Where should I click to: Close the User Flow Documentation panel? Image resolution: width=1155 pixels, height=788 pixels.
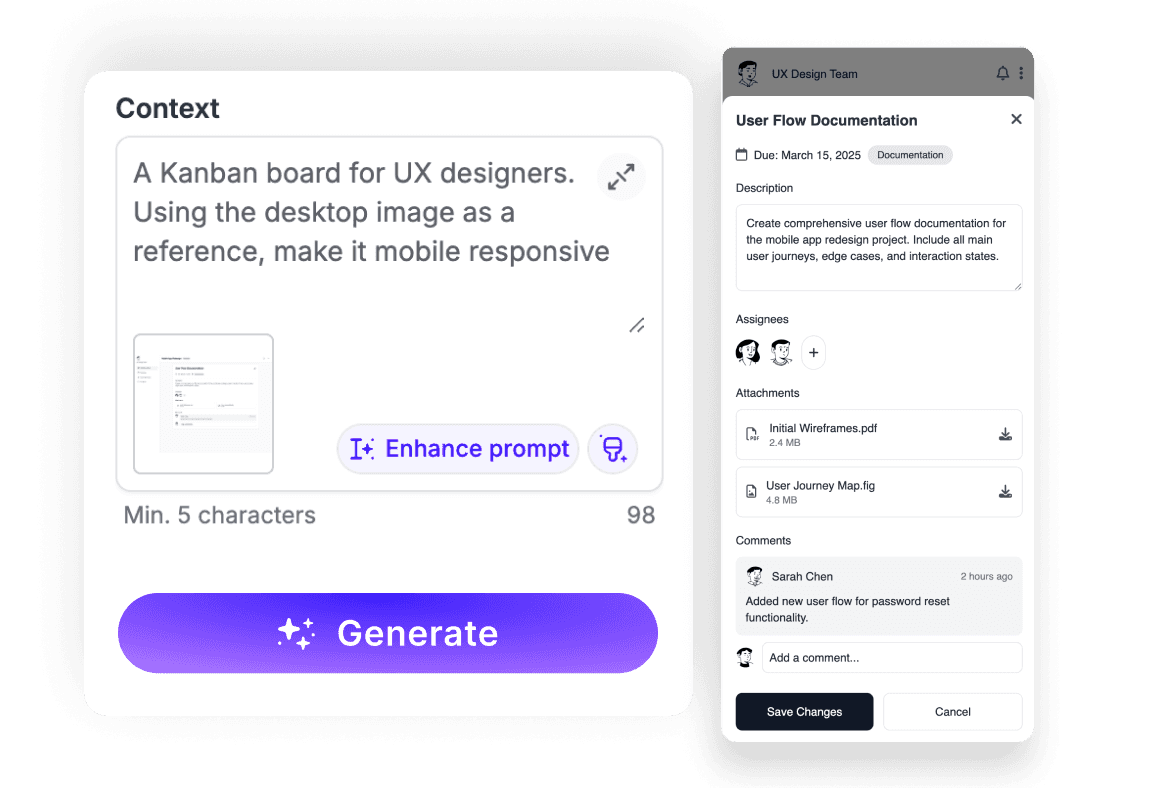(x=1016, y=119)
